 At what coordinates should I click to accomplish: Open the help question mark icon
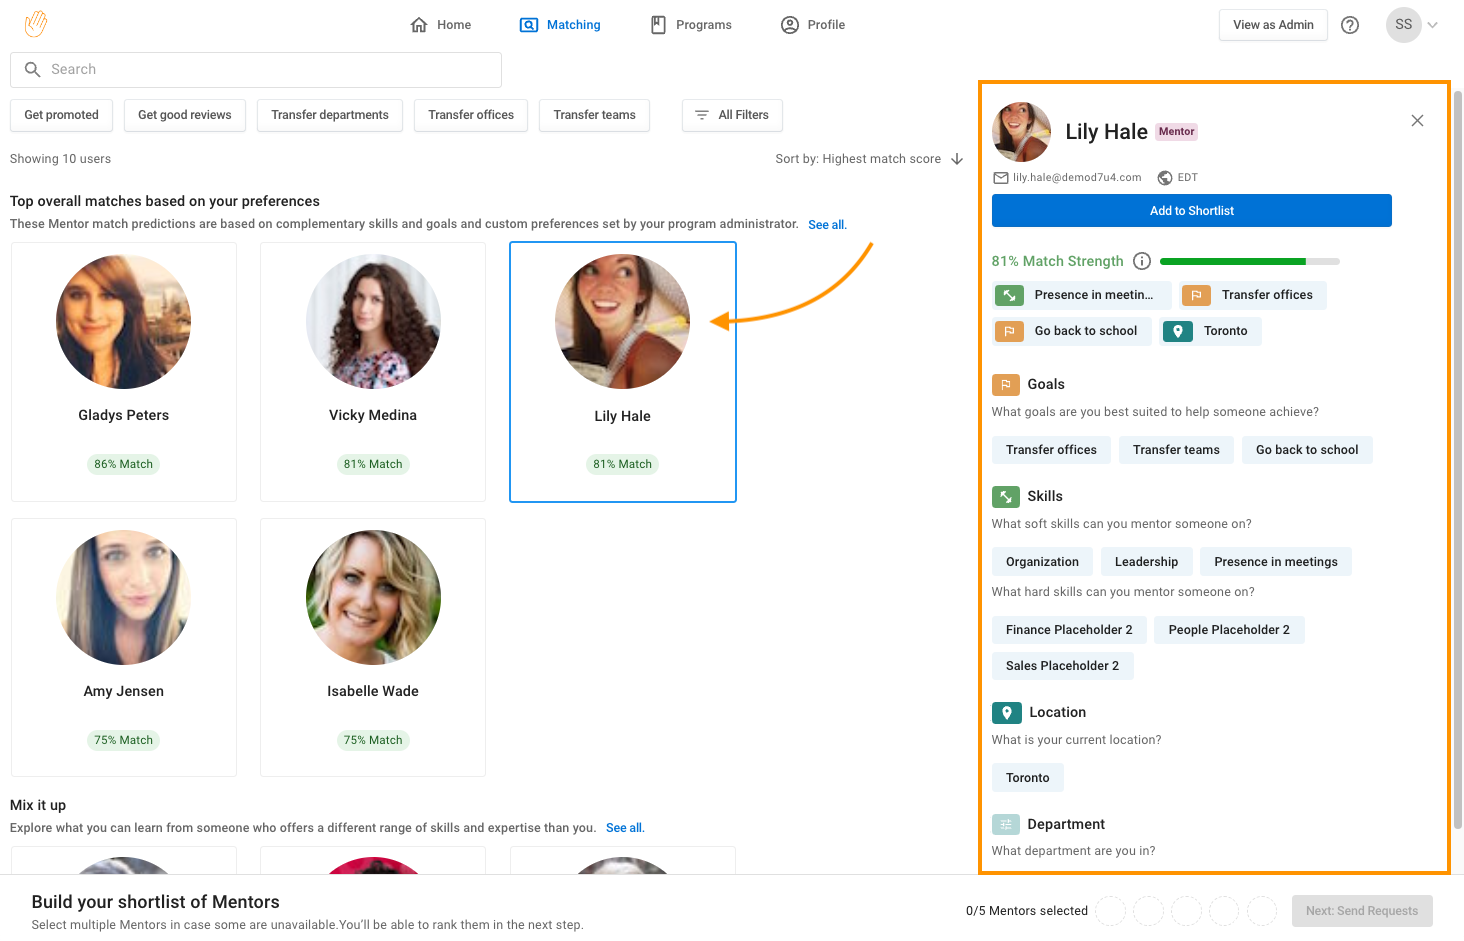tap(1350, 25)
